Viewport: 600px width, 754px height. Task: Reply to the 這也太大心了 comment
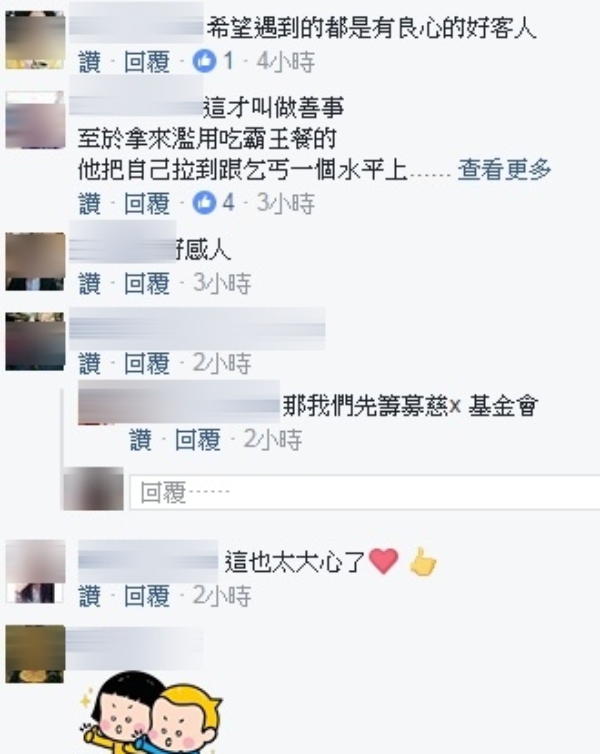point(147,596)
